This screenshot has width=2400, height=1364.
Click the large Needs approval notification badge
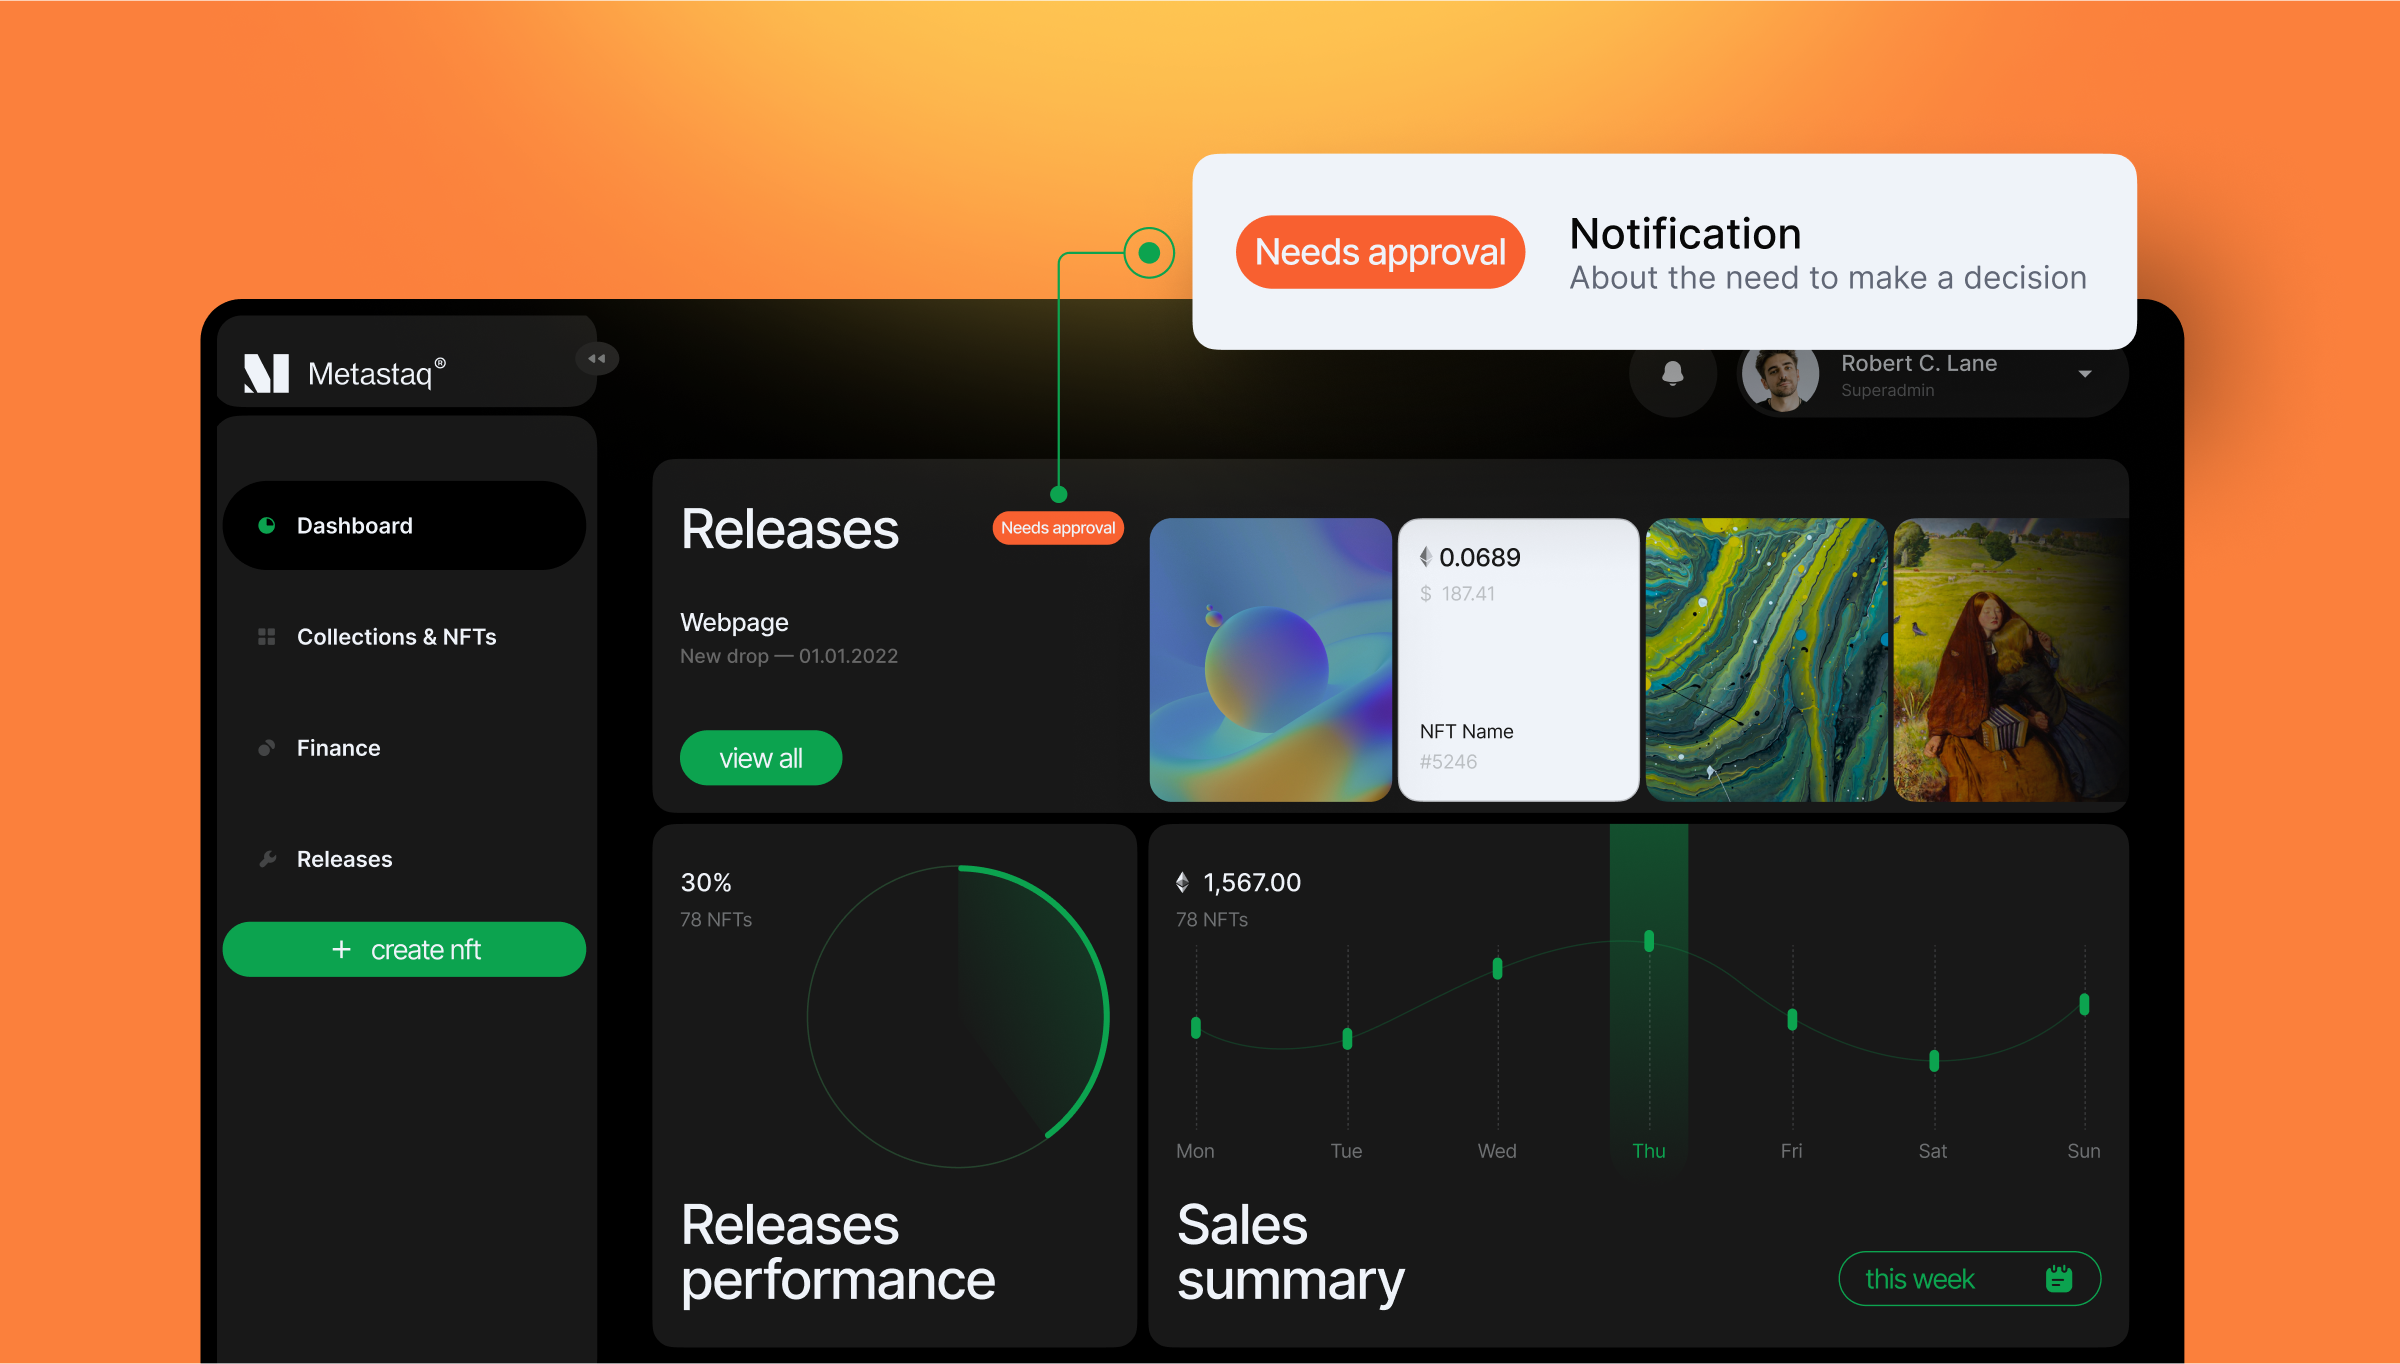[1379, 252]
